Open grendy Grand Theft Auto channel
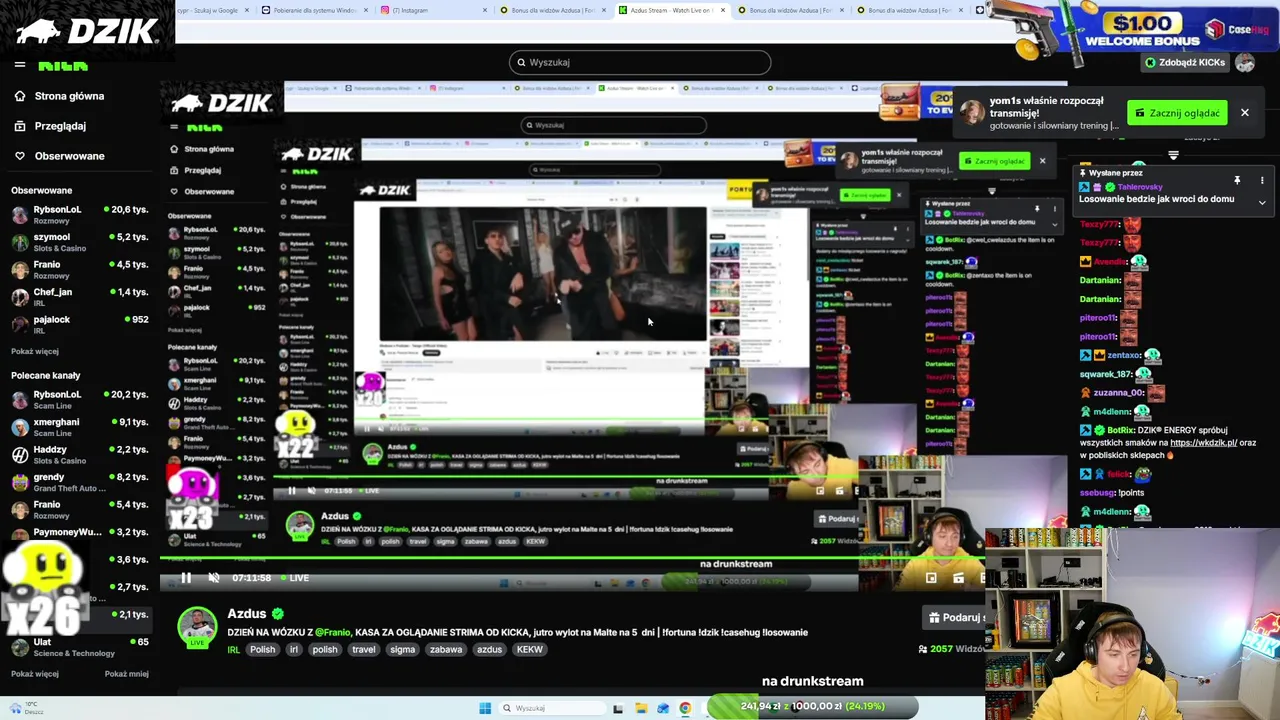The image size is (1280, 720). (79, 482)
